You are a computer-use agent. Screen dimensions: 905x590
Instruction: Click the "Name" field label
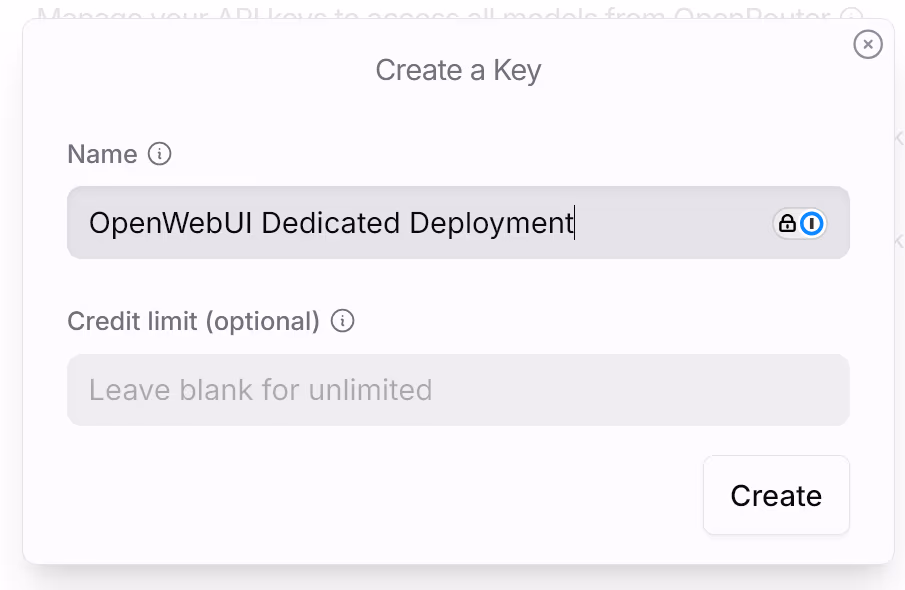[x=102, y=154]
